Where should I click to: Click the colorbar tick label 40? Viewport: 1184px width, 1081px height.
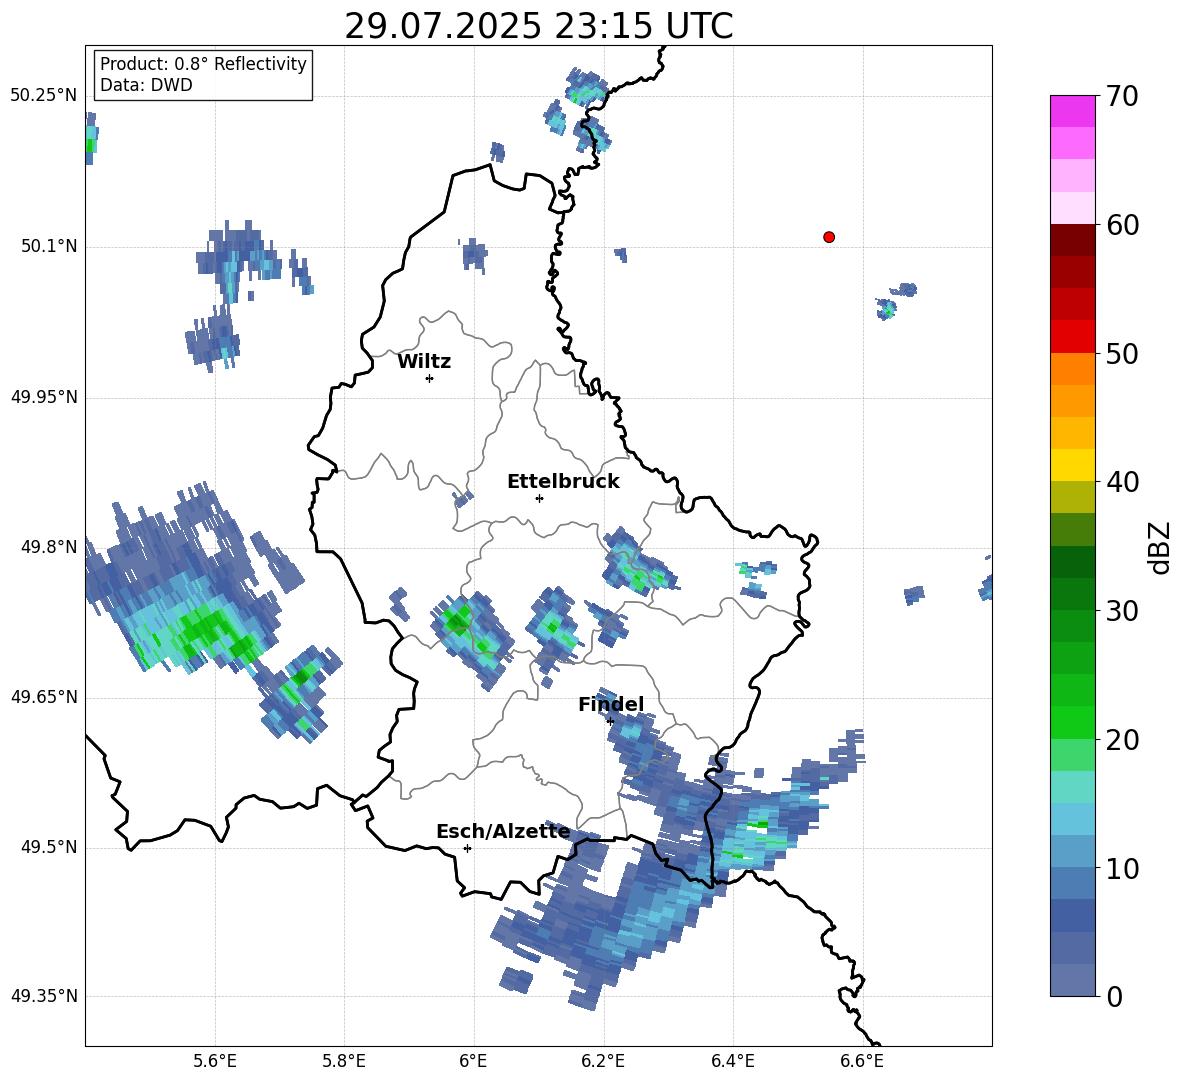coord(1121,482)
